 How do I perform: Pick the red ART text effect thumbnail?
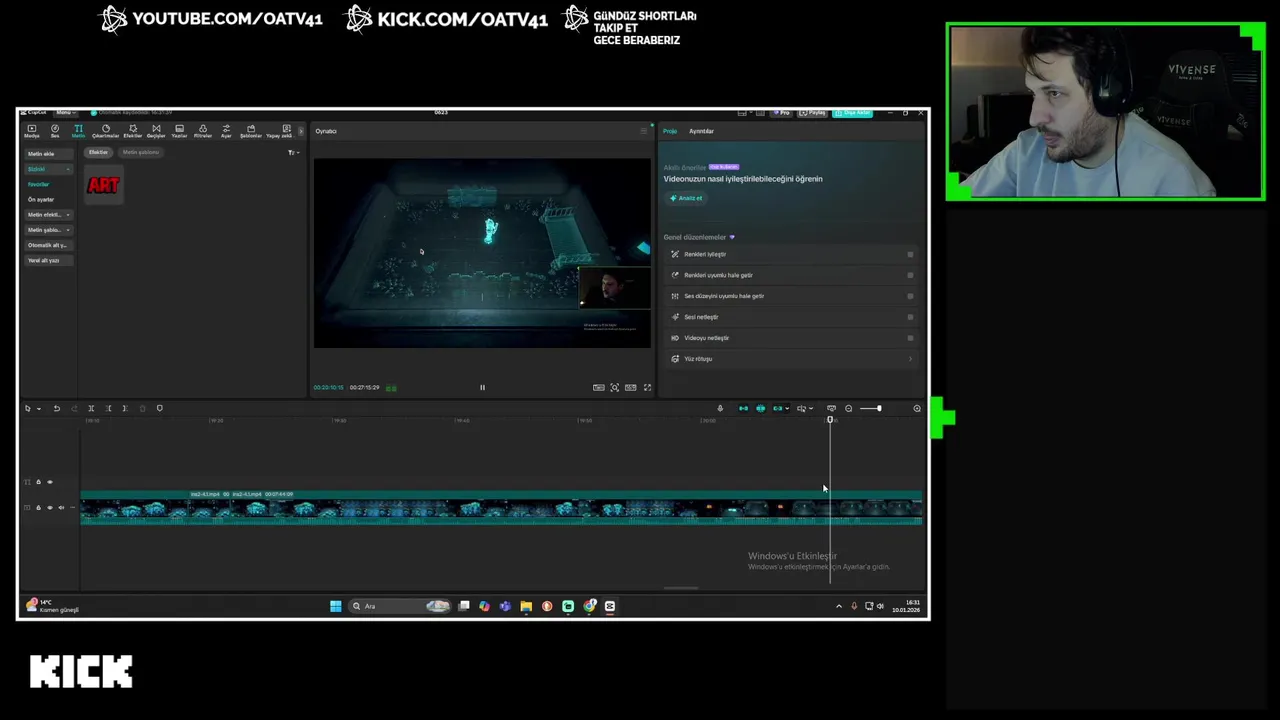[103, 186]
